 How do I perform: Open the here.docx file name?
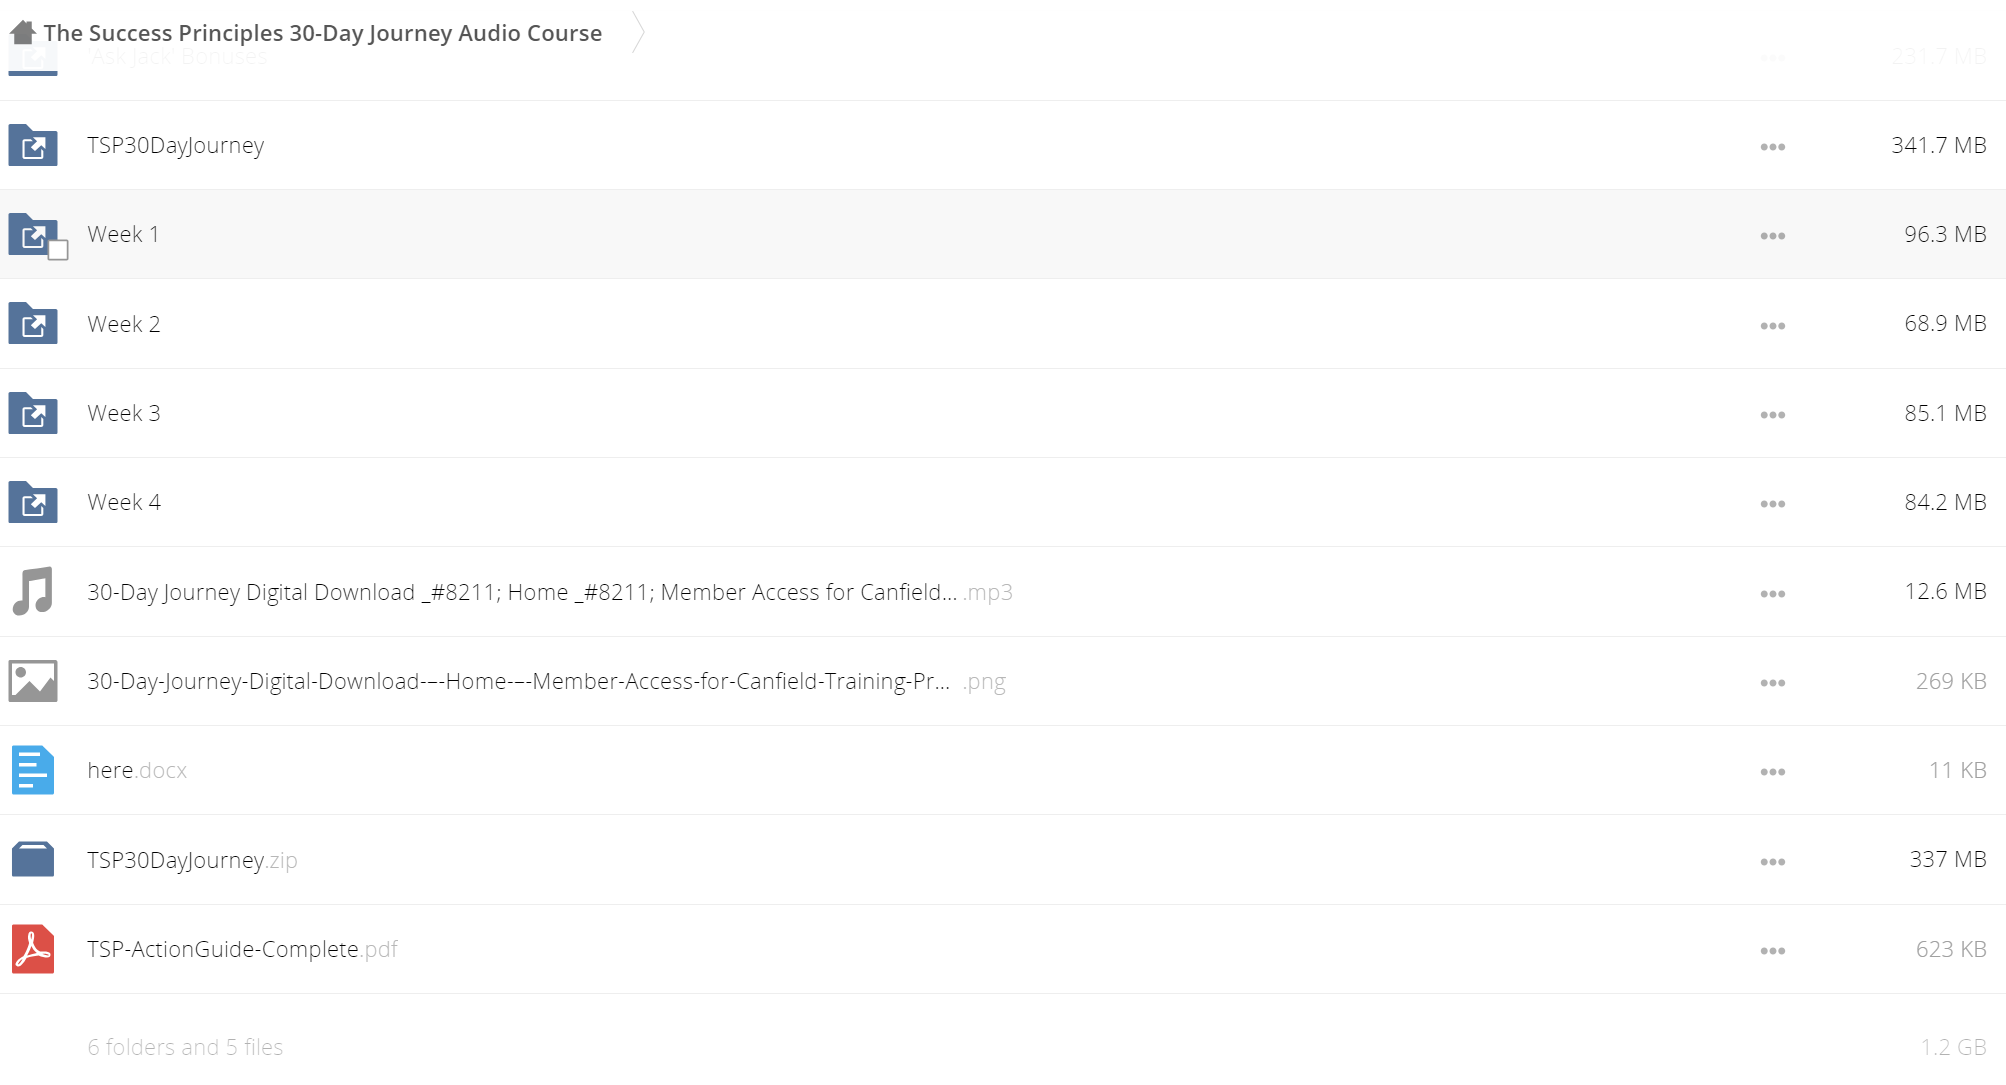pos(137,770)
